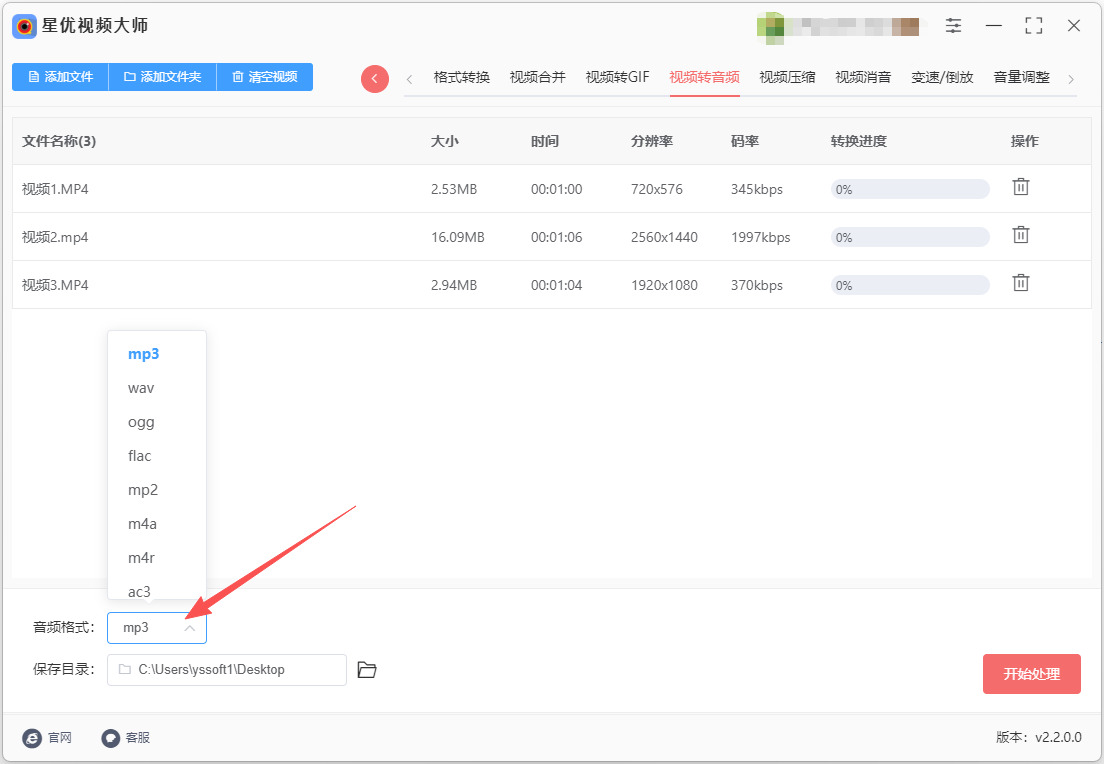
Task: Click the 大小 column header
Action: point(444,141)
